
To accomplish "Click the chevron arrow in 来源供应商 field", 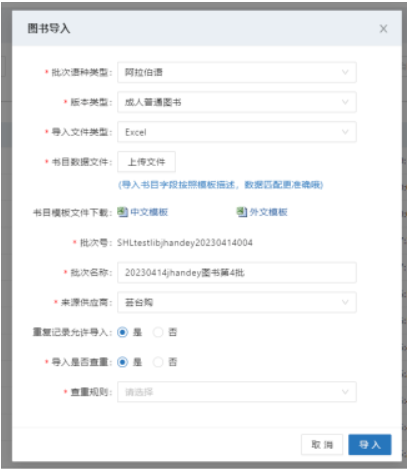I will [345, 302].
